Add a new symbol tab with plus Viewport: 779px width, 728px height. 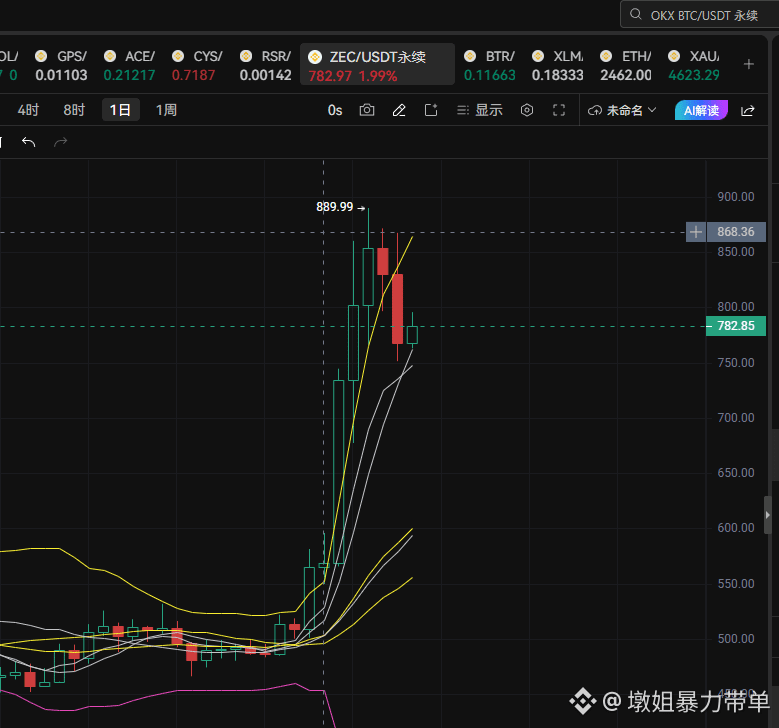[x=749, y=64]
